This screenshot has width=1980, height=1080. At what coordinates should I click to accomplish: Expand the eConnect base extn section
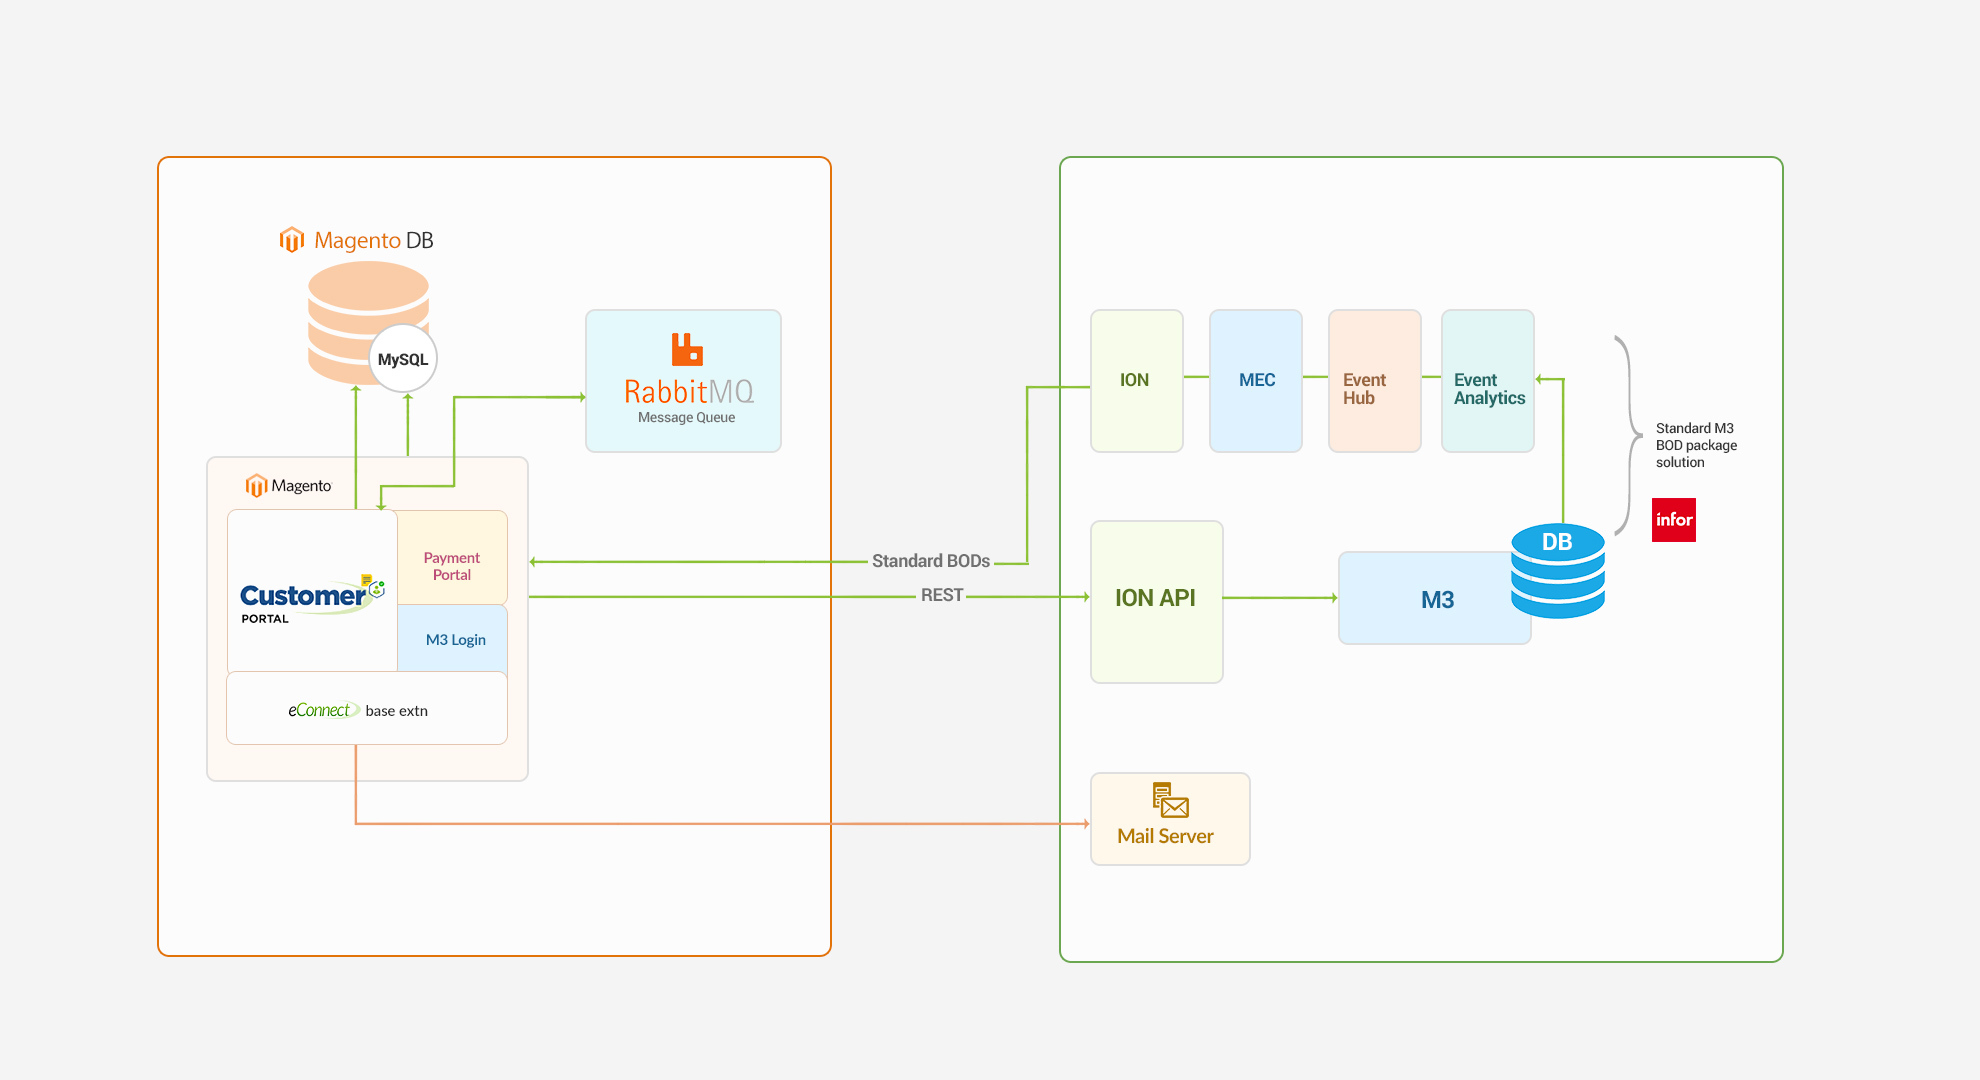pyautogui.click(x=356, y=709)
